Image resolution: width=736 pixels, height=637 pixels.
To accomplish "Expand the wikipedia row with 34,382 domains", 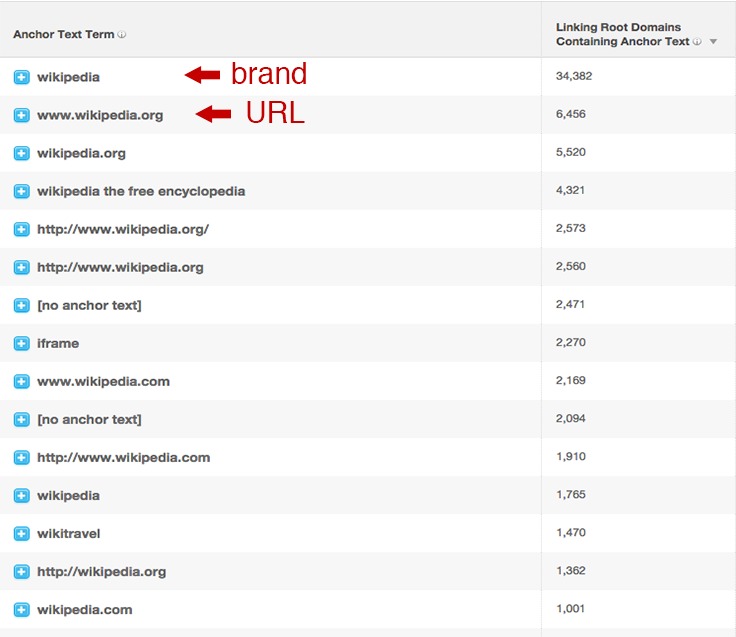I will (x=22, y=77).
